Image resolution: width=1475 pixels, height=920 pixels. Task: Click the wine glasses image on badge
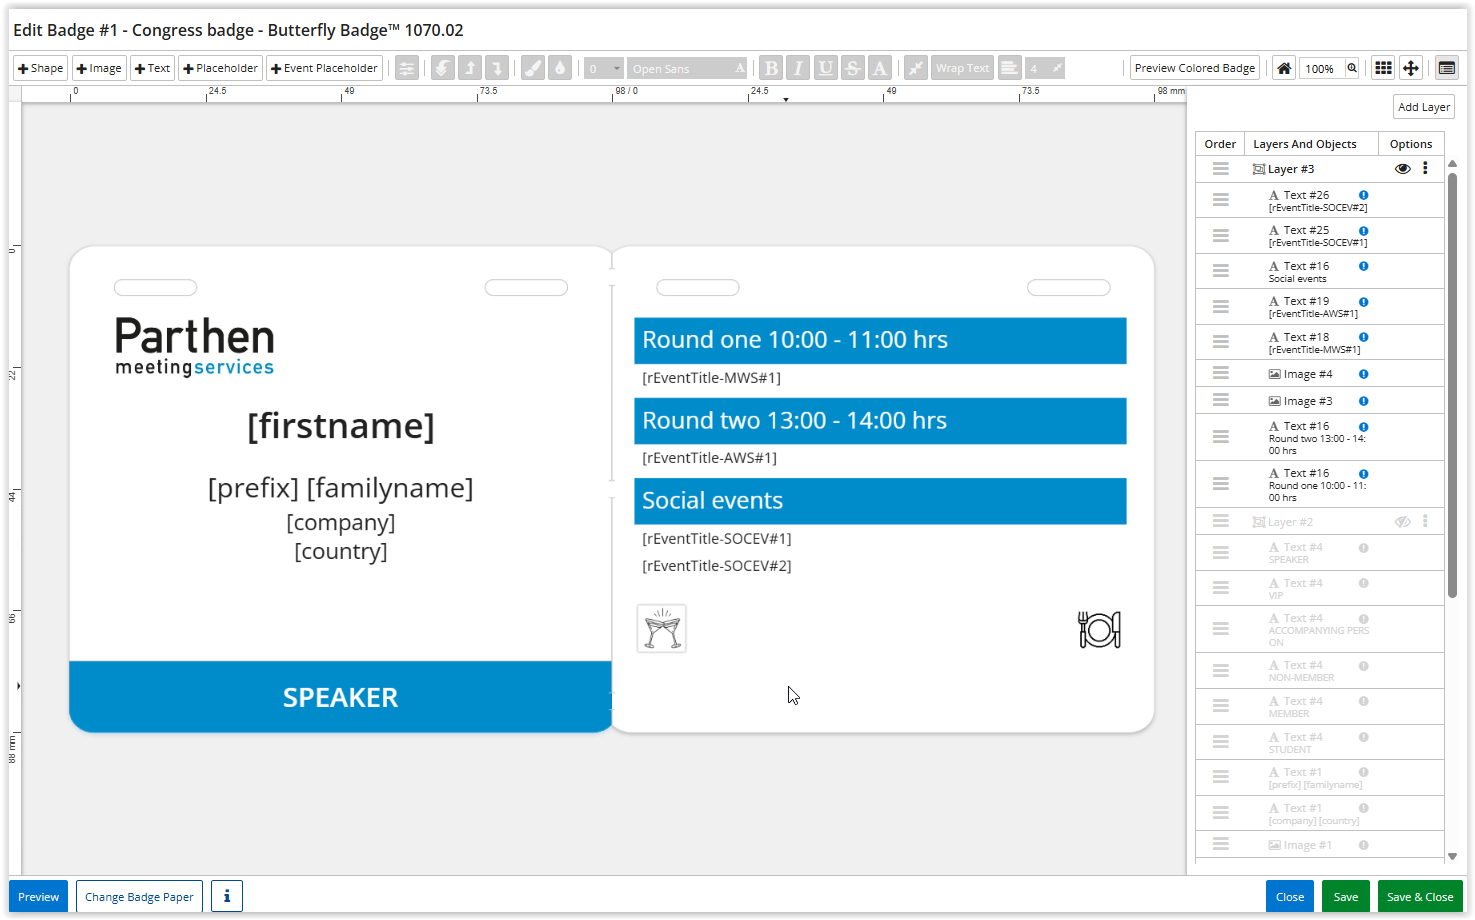point(662,629)
